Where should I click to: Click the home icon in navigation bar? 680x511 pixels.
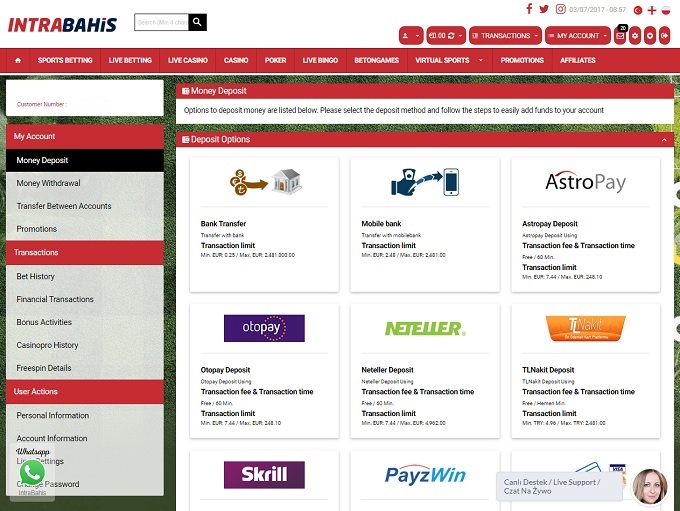[x=17, y=60]
